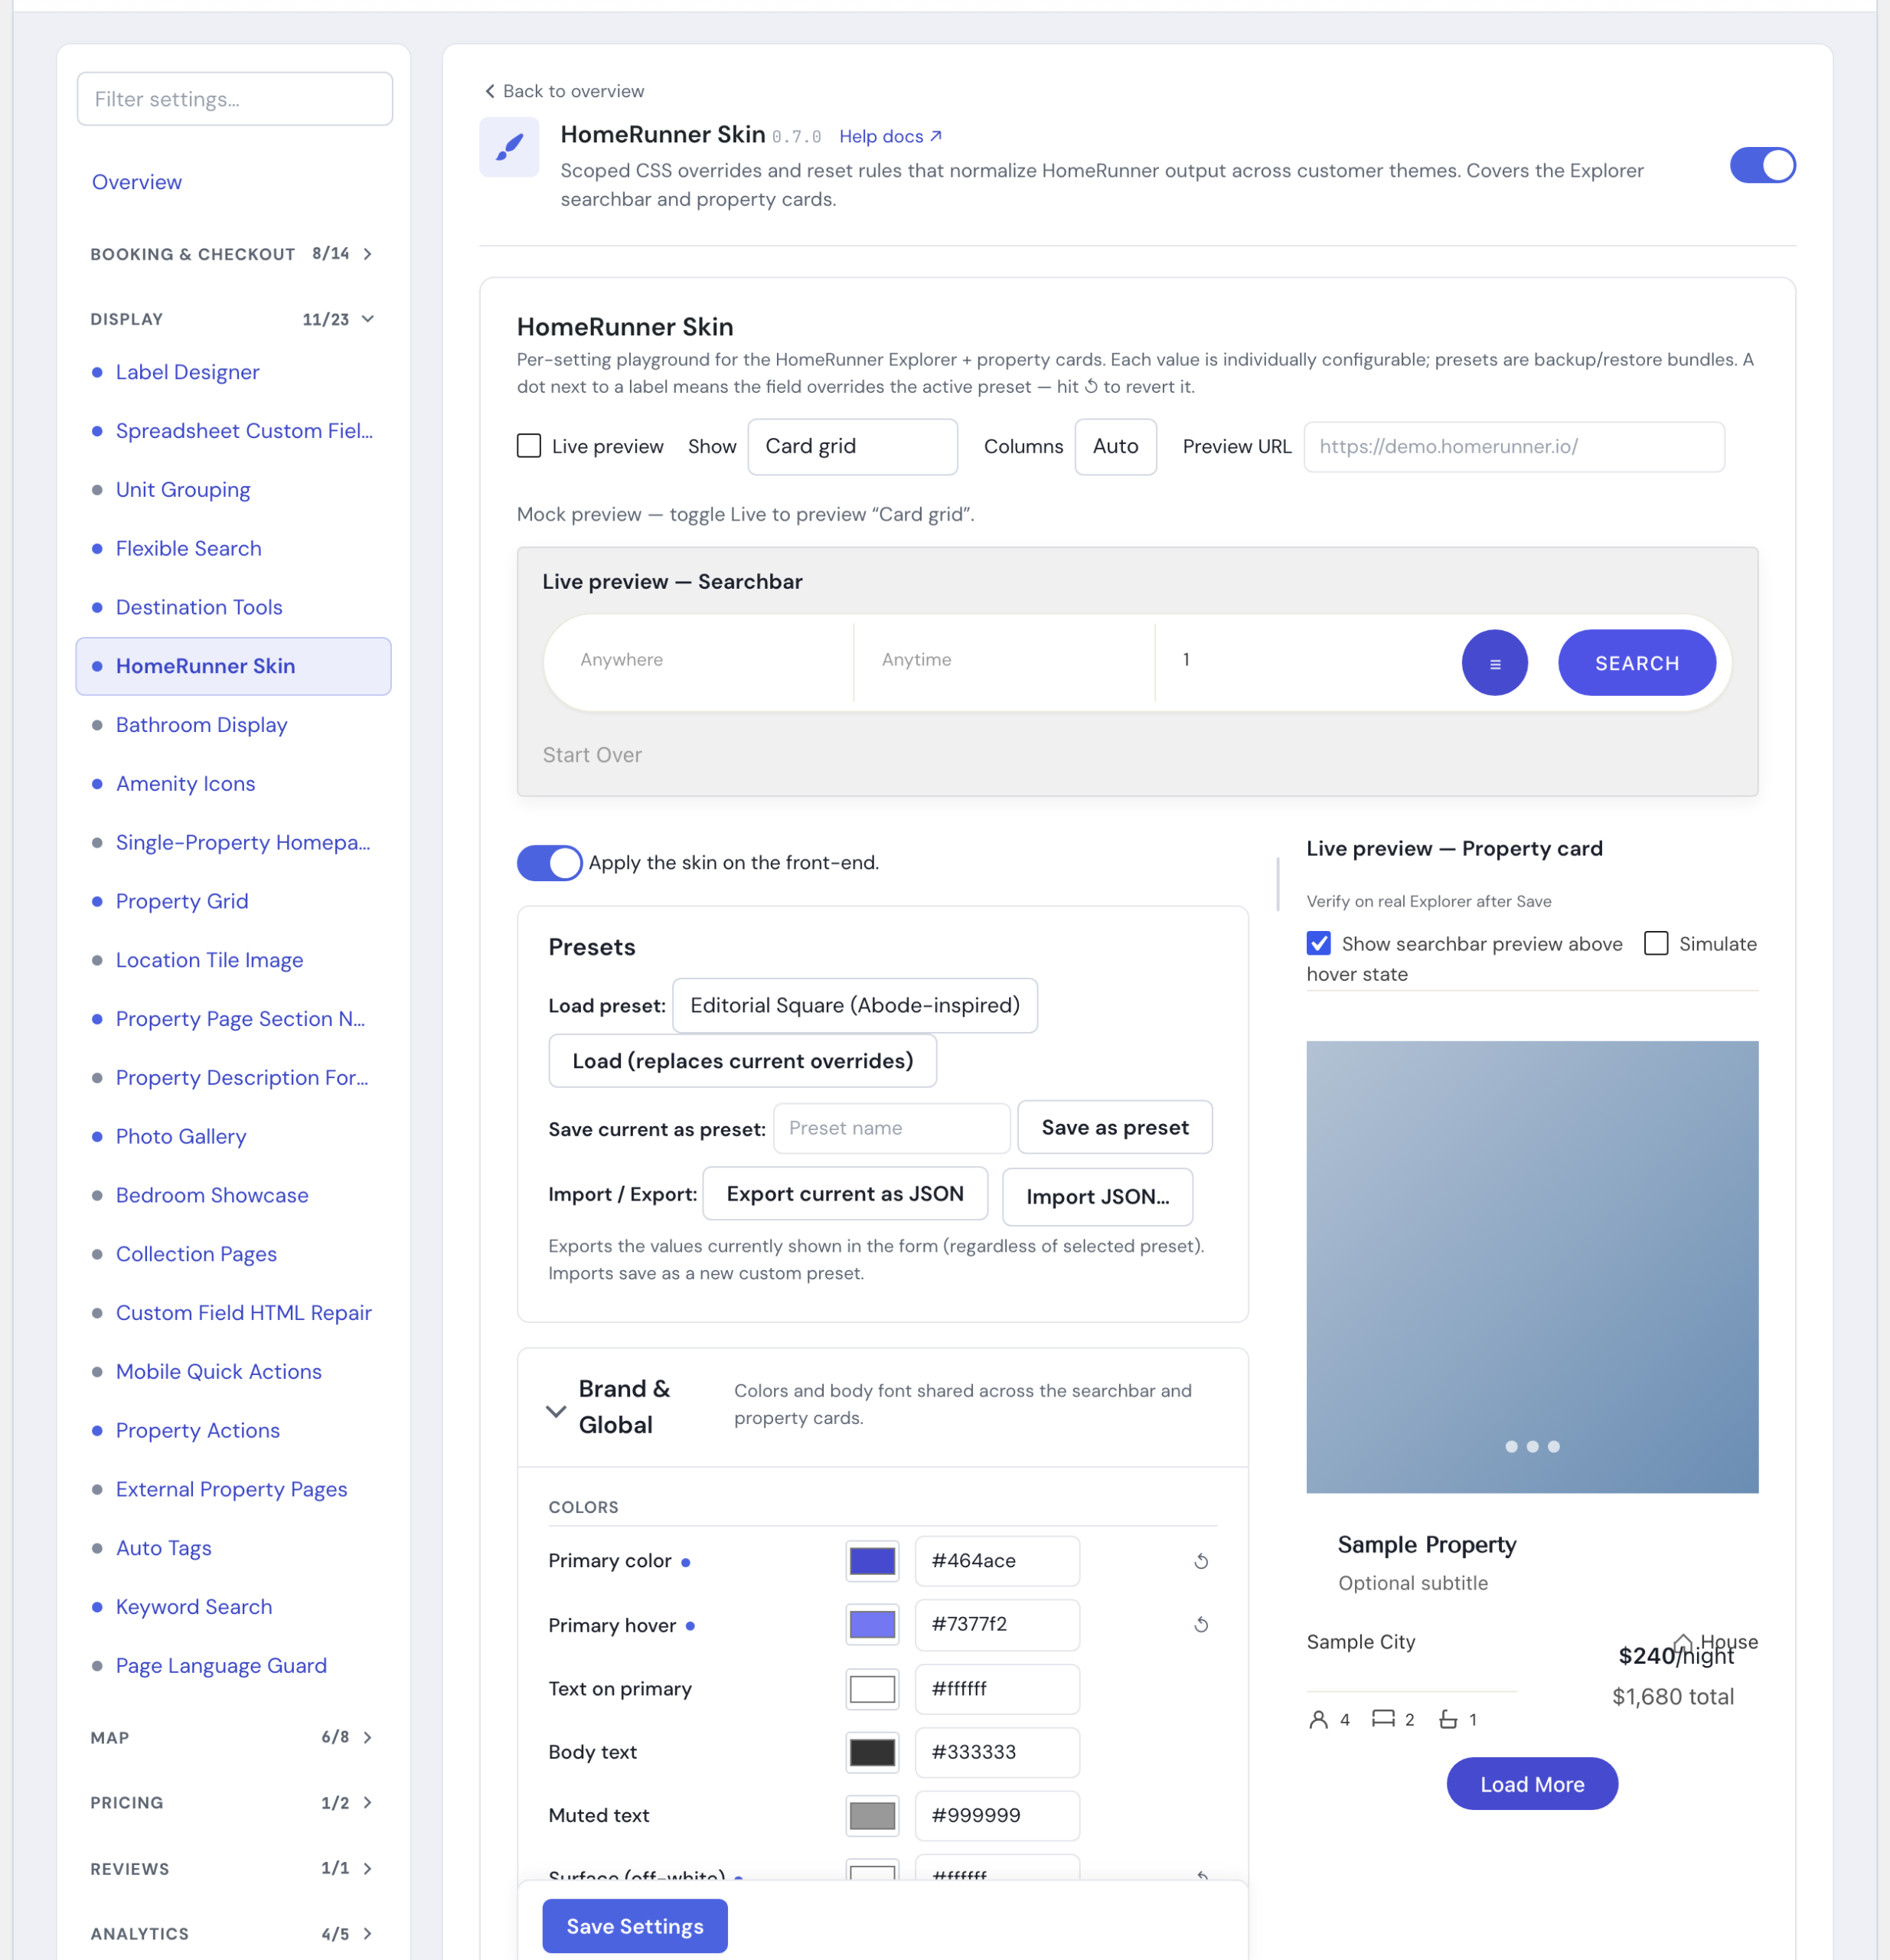
Task: Expand the Map sidebar group
Action: 232,1737
